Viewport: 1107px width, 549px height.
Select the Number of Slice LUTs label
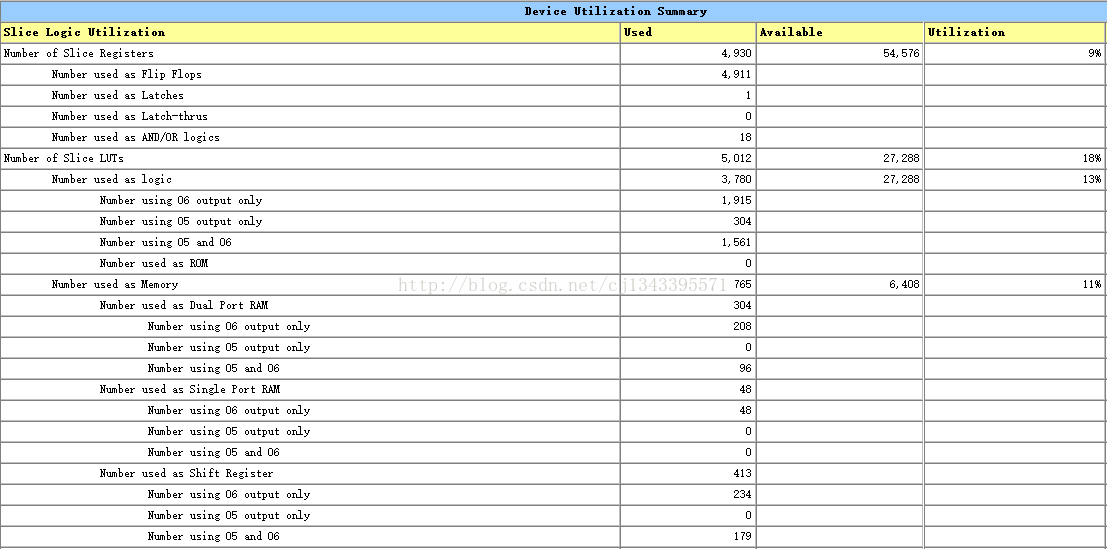point(64,159)
